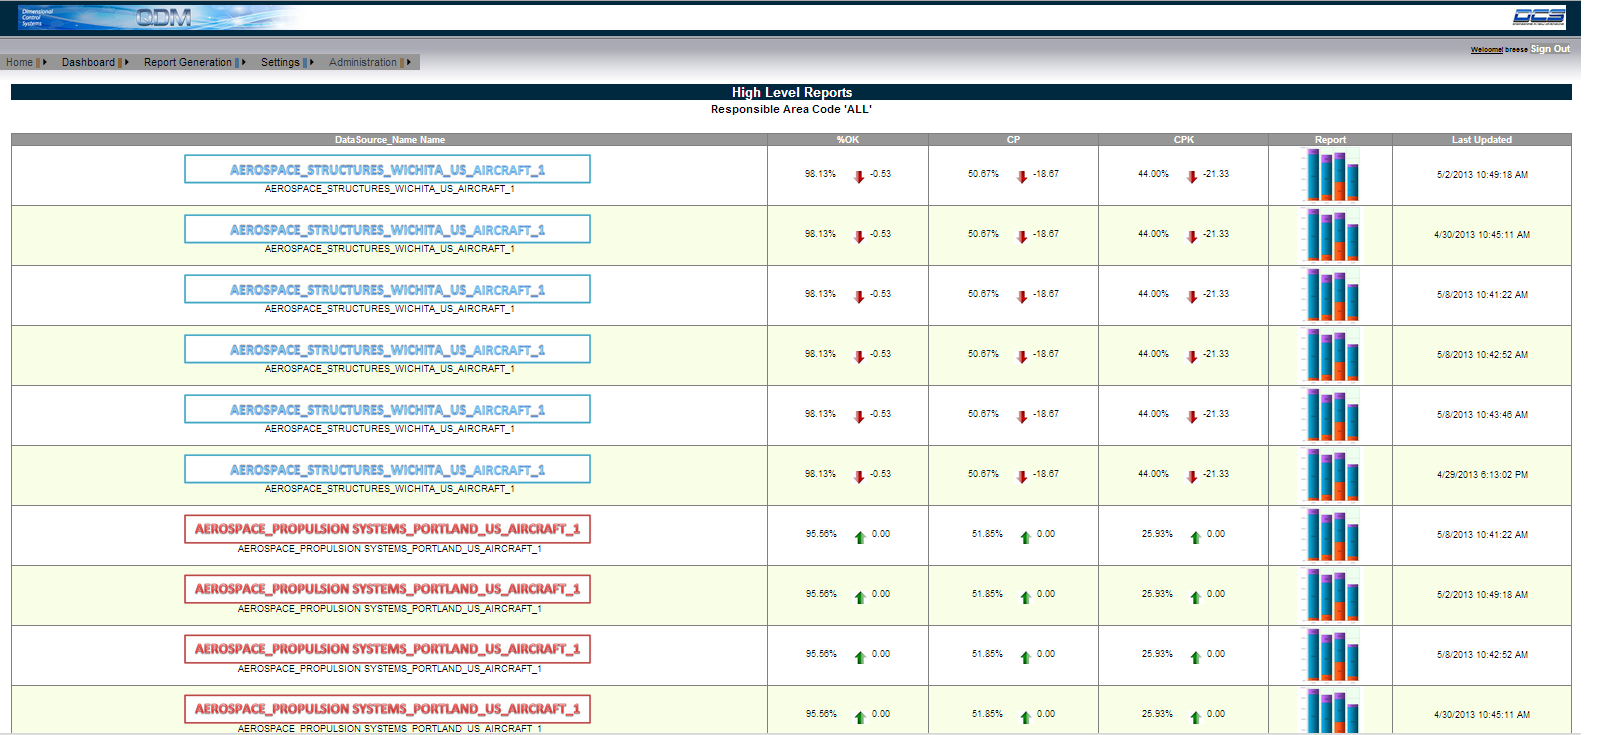The height and width of the screenshot is (735, 1601).
Task: Open the Settings menu
Action: tap(280, 62)
